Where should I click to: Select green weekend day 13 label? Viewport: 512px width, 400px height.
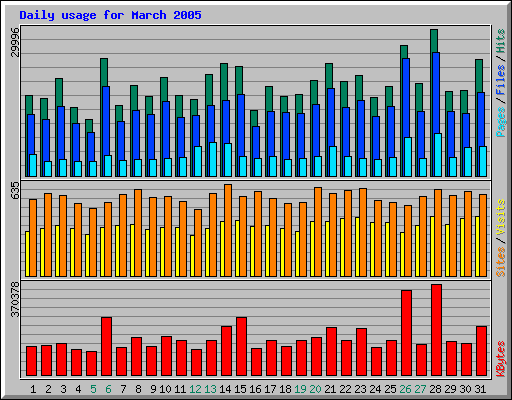coord(210,389)
